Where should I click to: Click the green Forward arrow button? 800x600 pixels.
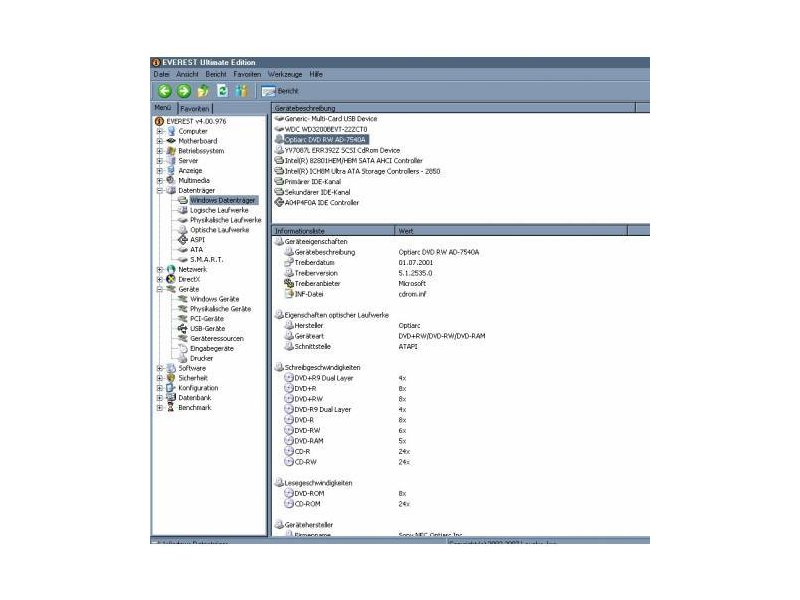(x=184, y=91)
